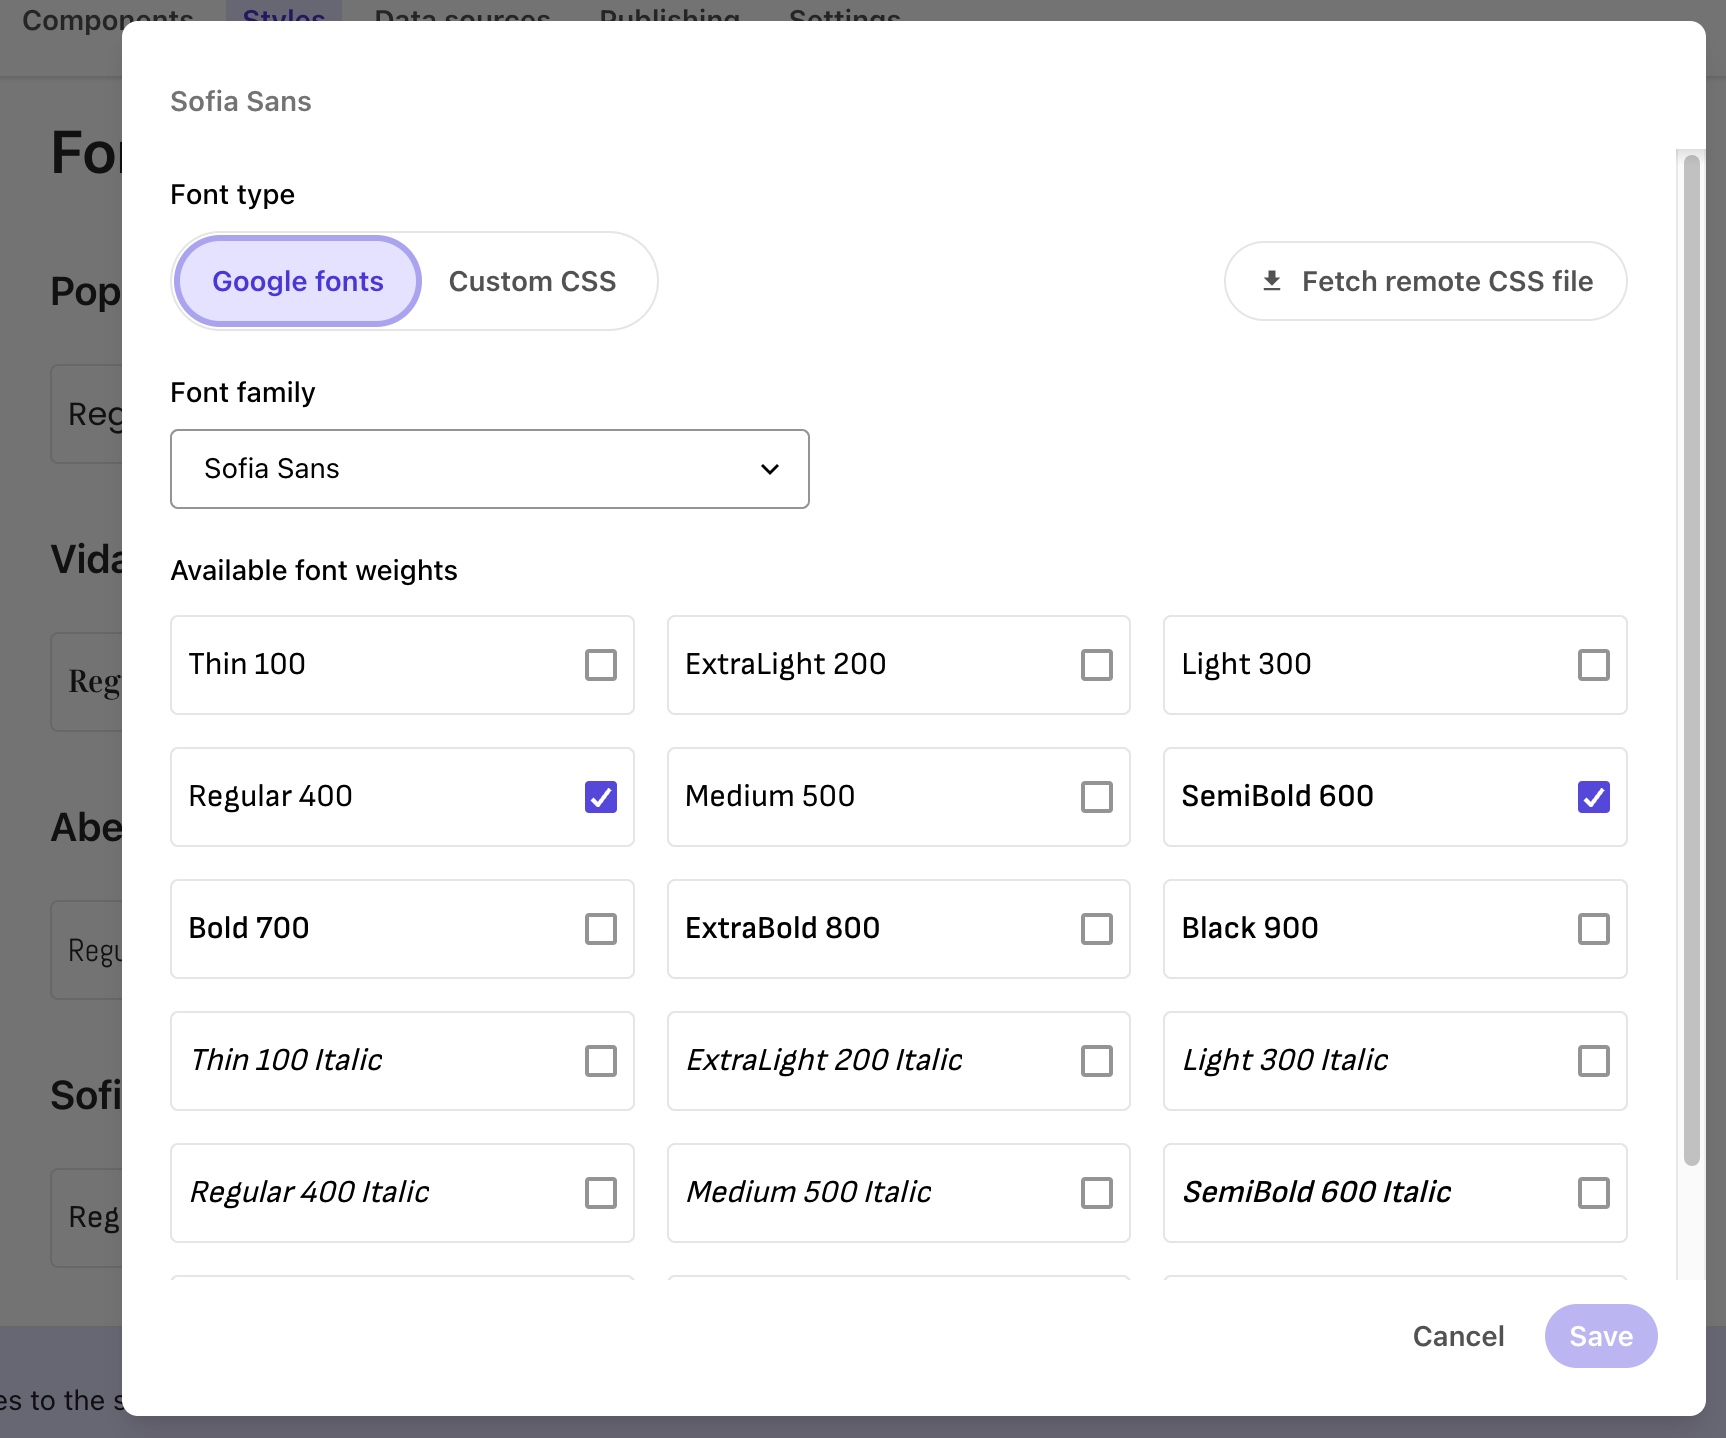Check the Medium 500 Italic weight
This screenshot has width=1726, height=1438.
click(x=1097, y=1193)
